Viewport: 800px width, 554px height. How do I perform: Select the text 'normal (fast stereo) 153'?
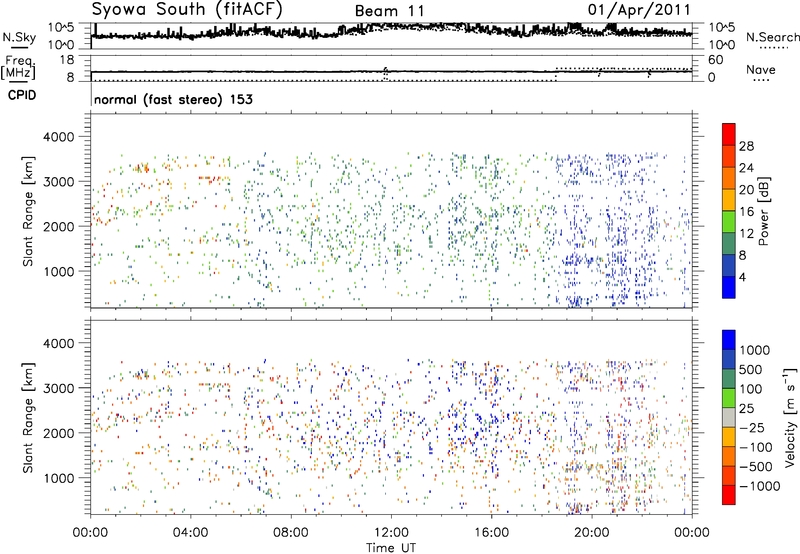[173, 99]
